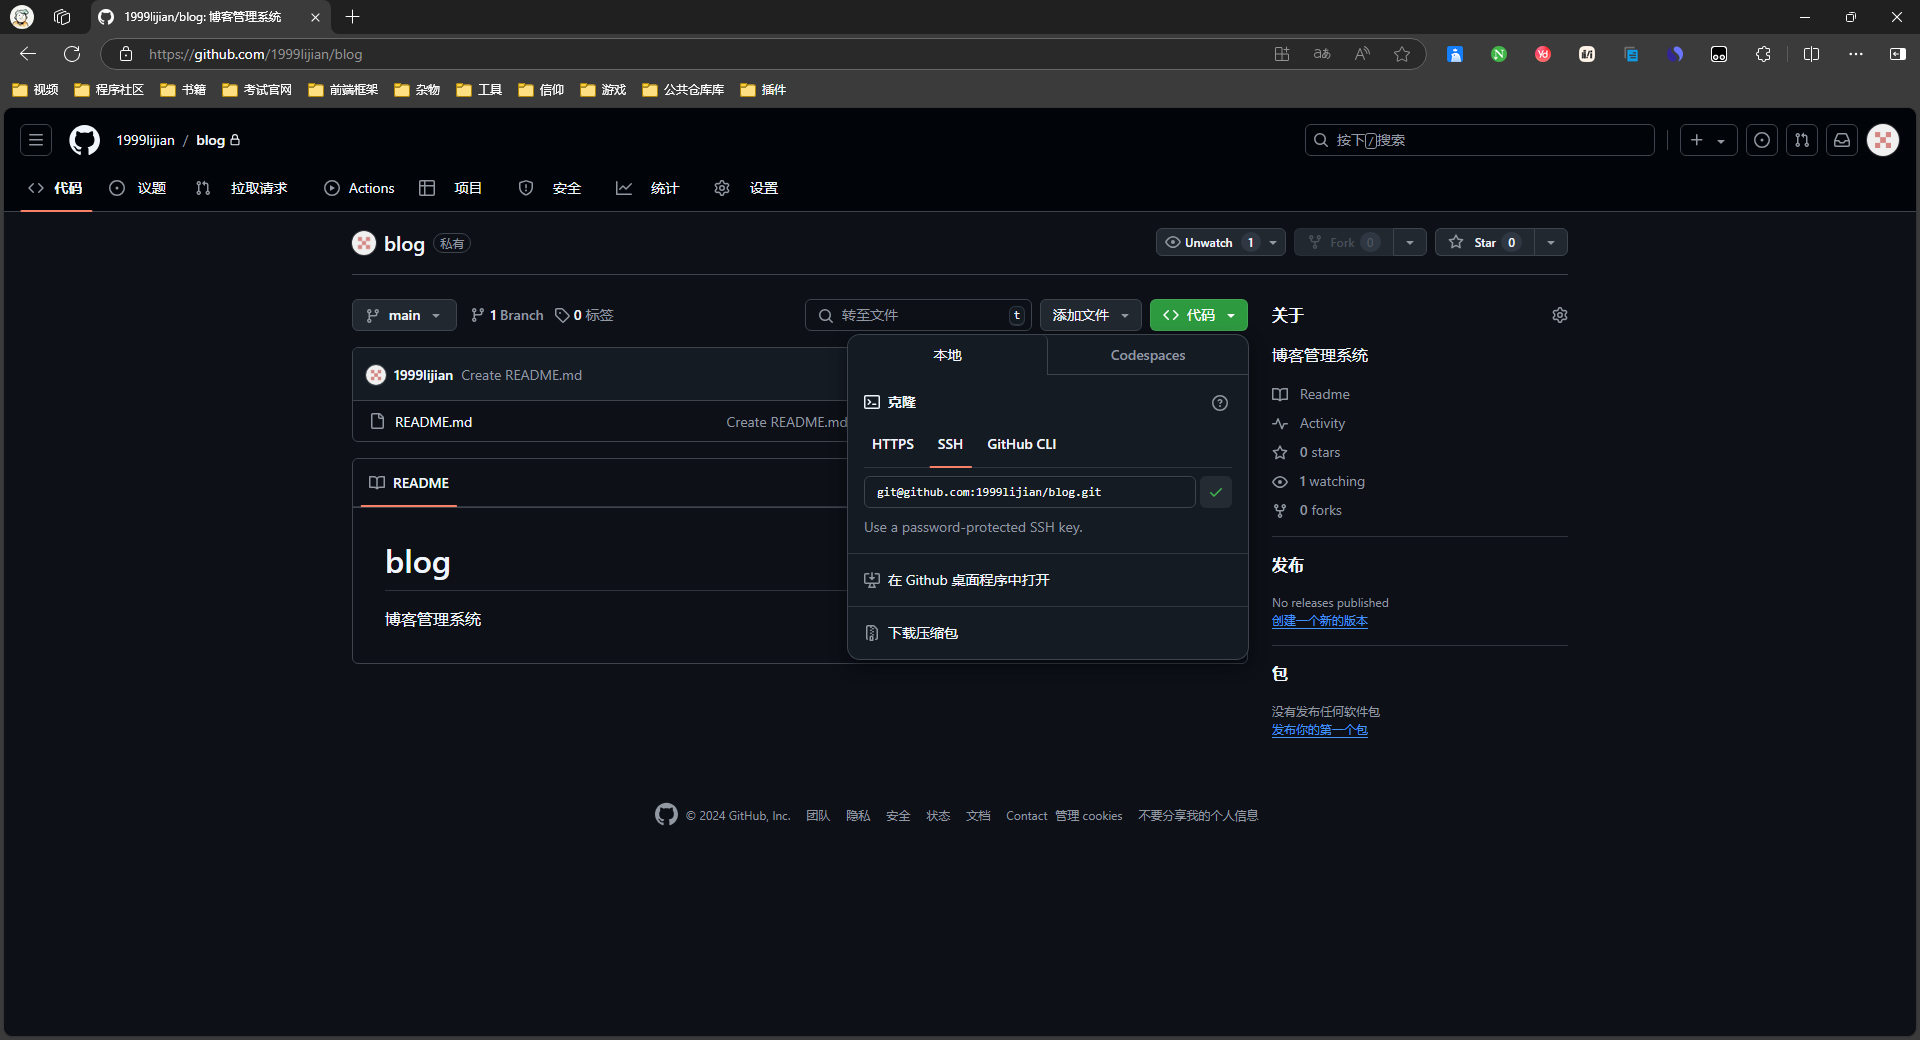Open the 统计 repository tab

(x=647, y=188)
